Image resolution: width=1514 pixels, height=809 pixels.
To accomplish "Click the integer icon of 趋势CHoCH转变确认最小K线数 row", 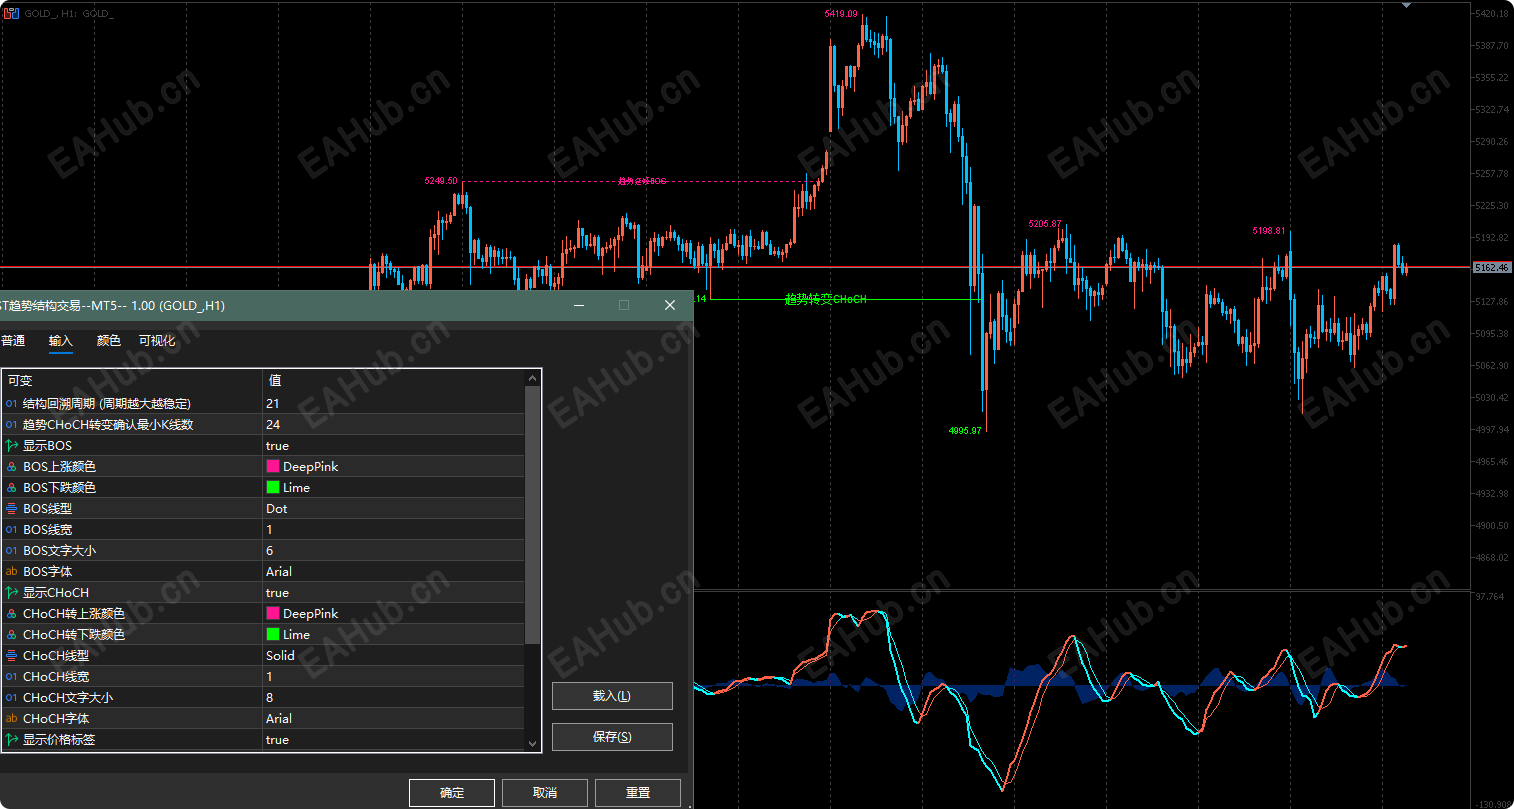I will pos(12,425).
